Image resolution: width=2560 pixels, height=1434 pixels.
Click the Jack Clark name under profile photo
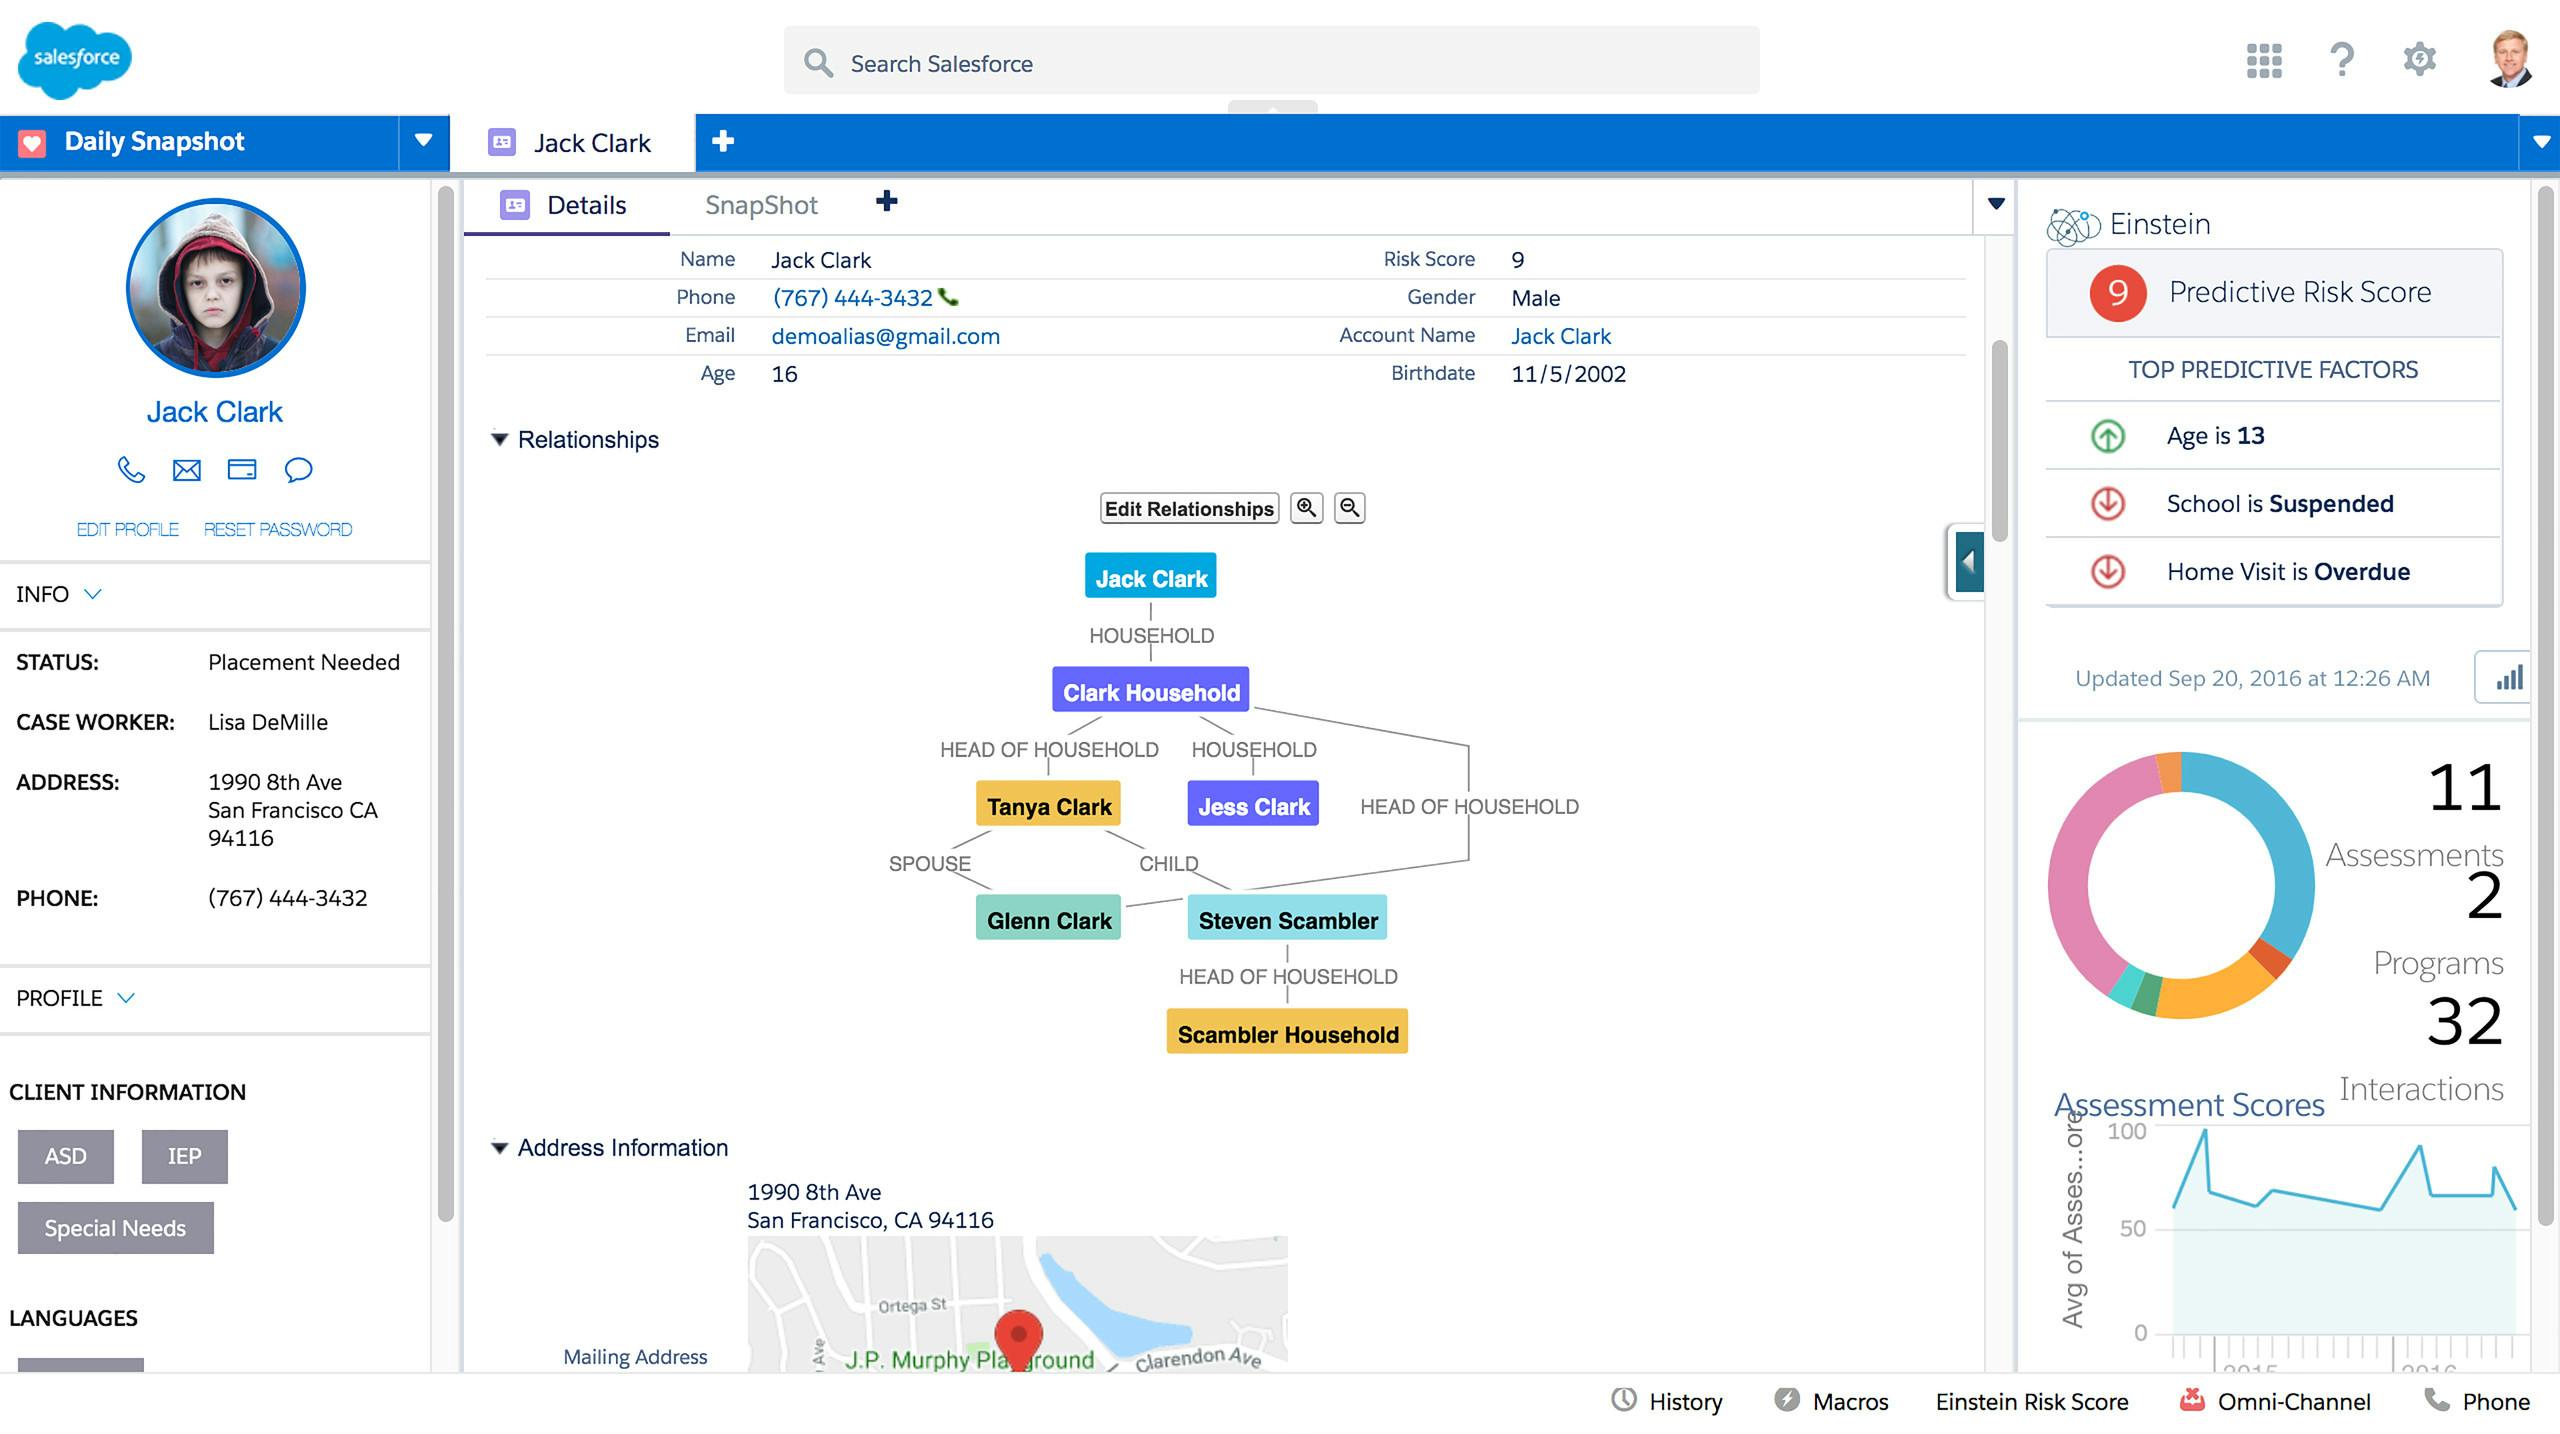tap(214, 412)
